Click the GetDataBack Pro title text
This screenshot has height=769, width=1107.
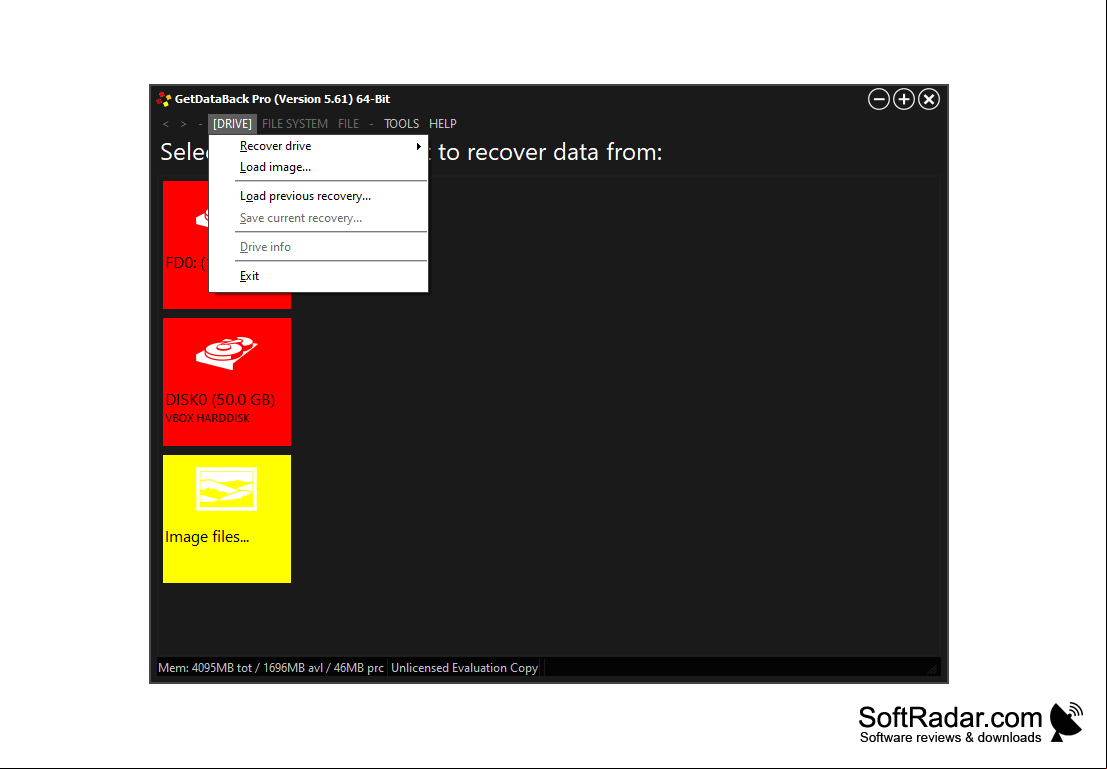pos(282,100)
